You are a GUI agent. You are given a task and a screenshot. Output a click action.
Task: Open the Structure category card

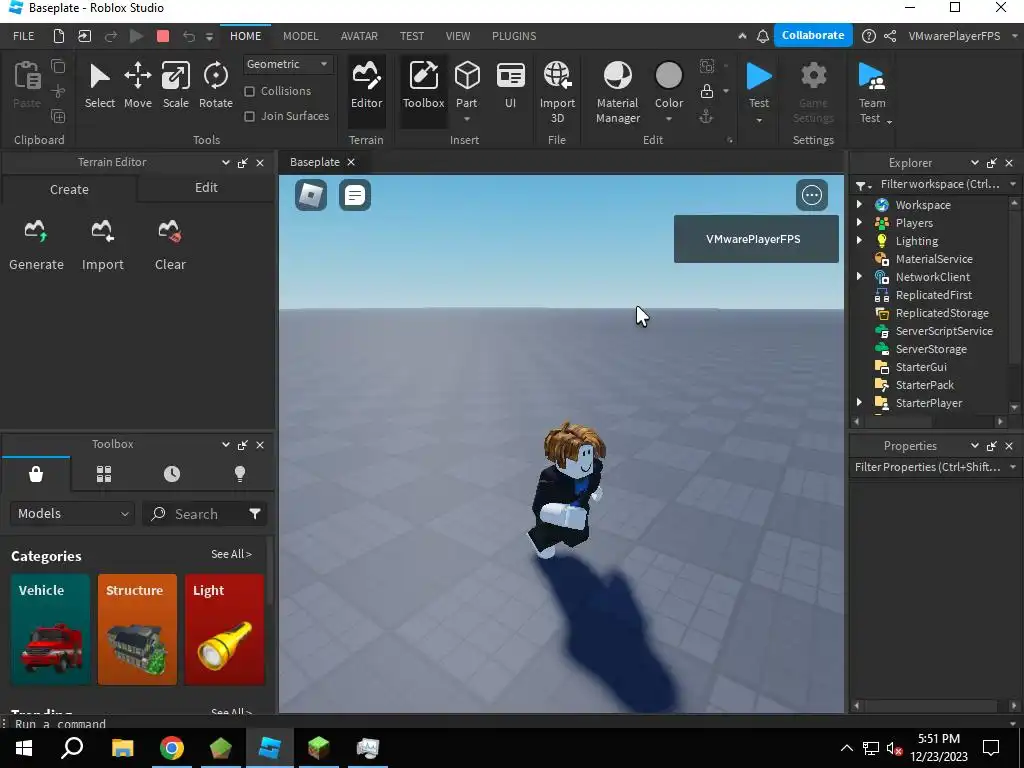pos(137,630)
